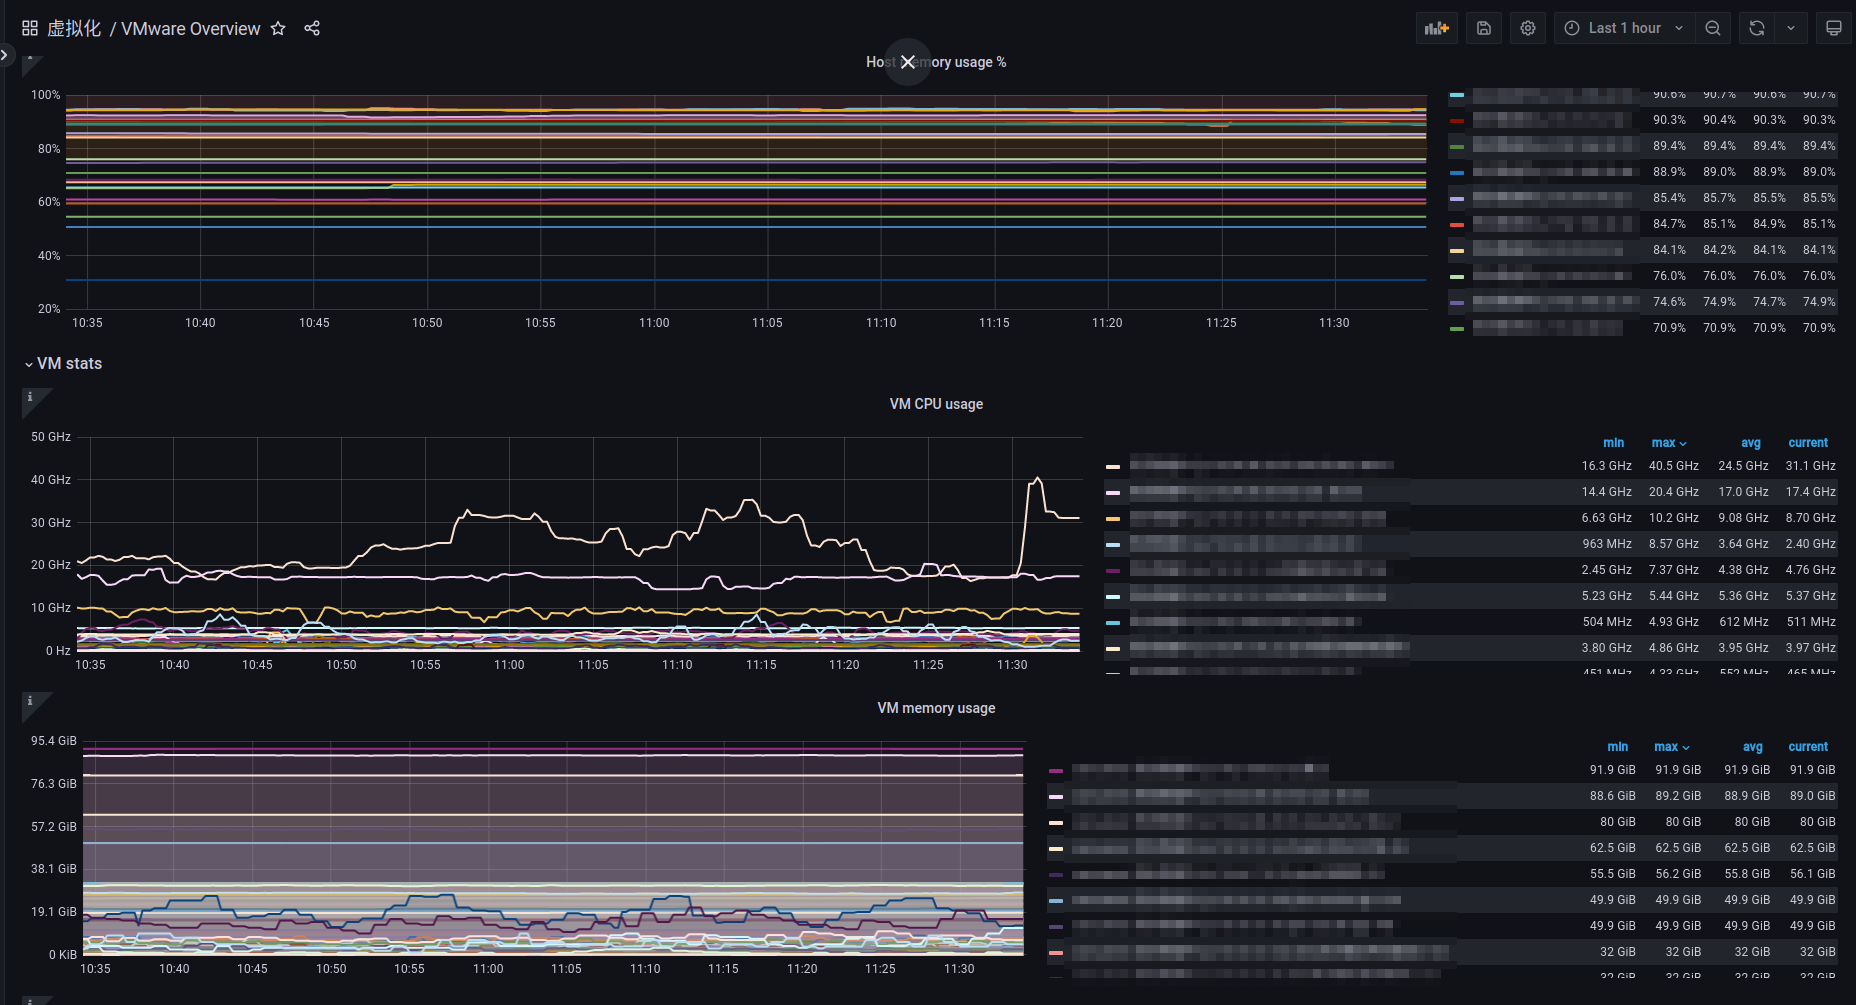Open the share dashboard dialog
Viewport: 1856px width, 1005px height.
pos(312,28)
